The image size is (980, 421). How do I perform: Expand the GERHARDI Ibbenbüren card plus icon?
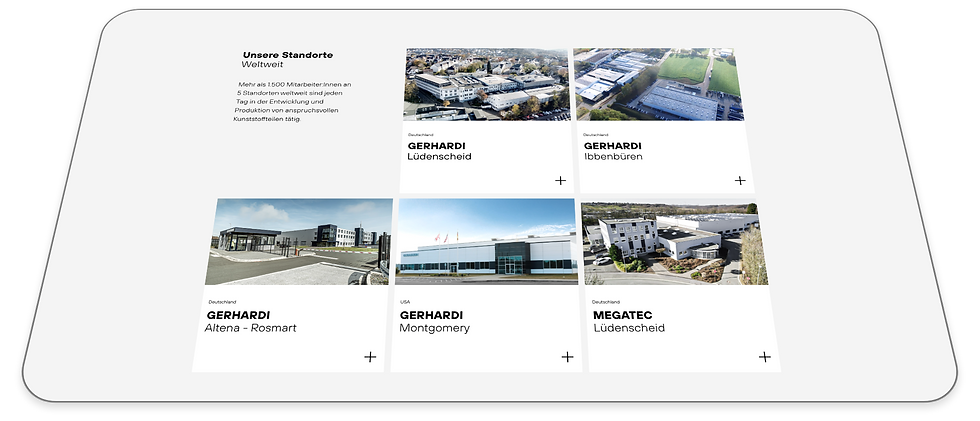(740, 181)
